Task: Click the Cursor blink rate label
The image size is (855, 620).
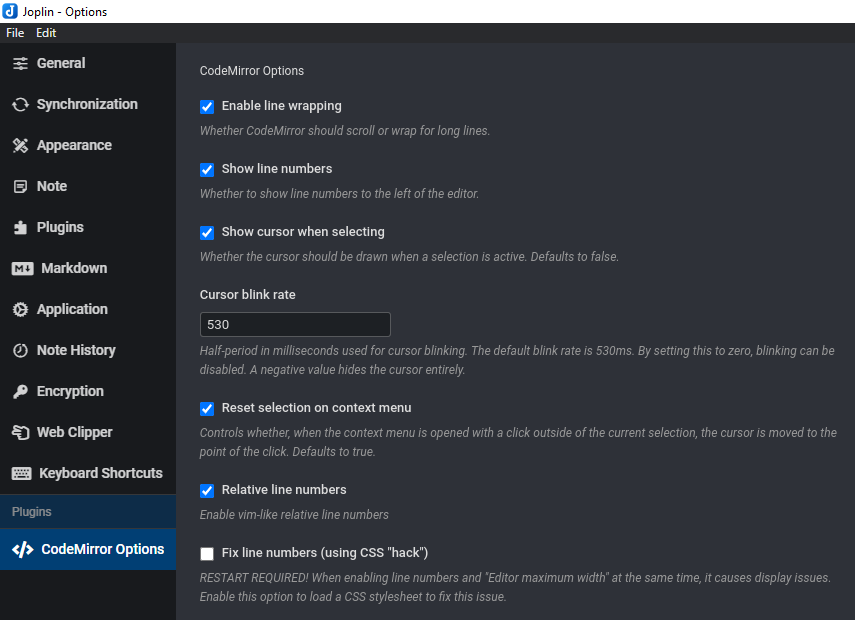Action: tap(248, 294)
